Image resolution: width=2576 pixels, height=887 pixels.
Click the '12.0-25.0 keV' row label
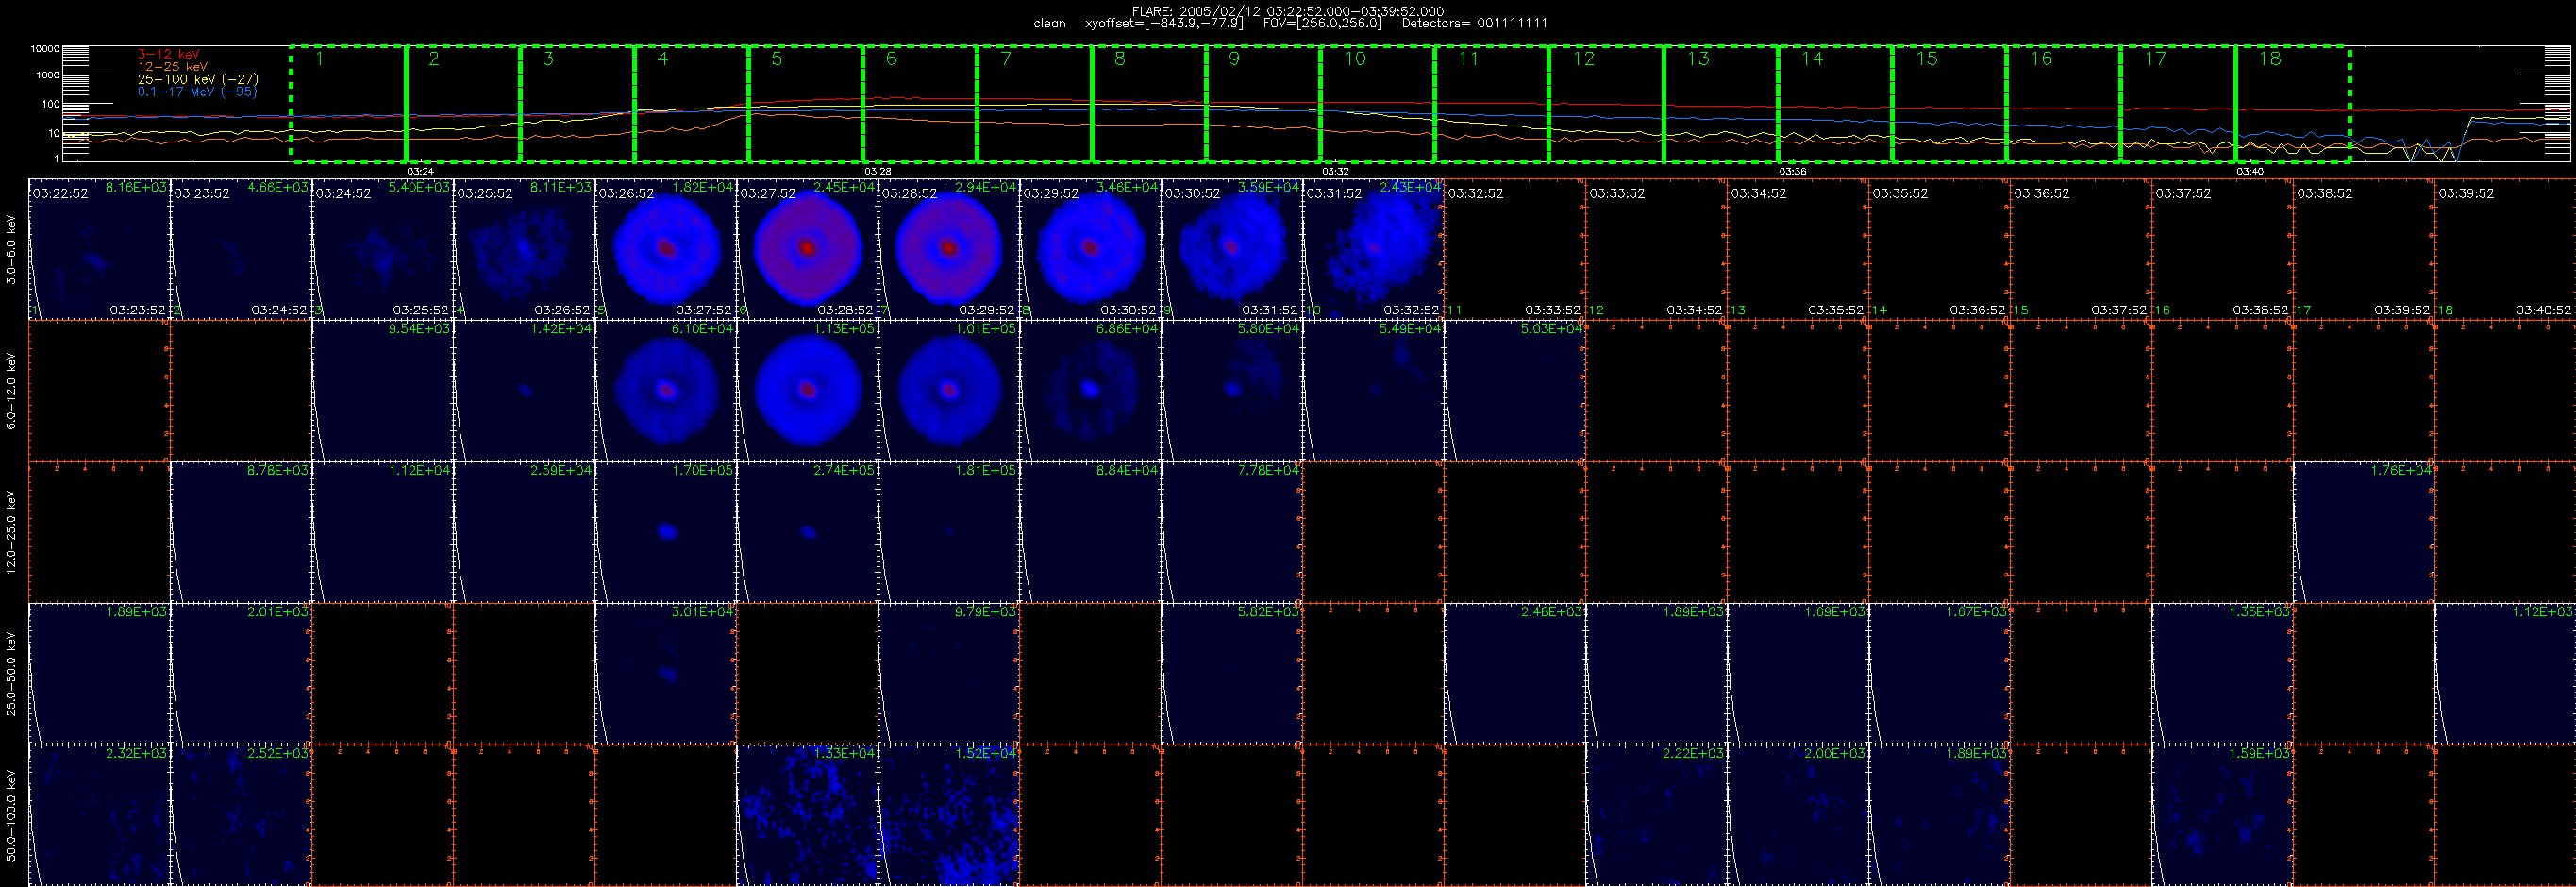[x=11, y=532]
